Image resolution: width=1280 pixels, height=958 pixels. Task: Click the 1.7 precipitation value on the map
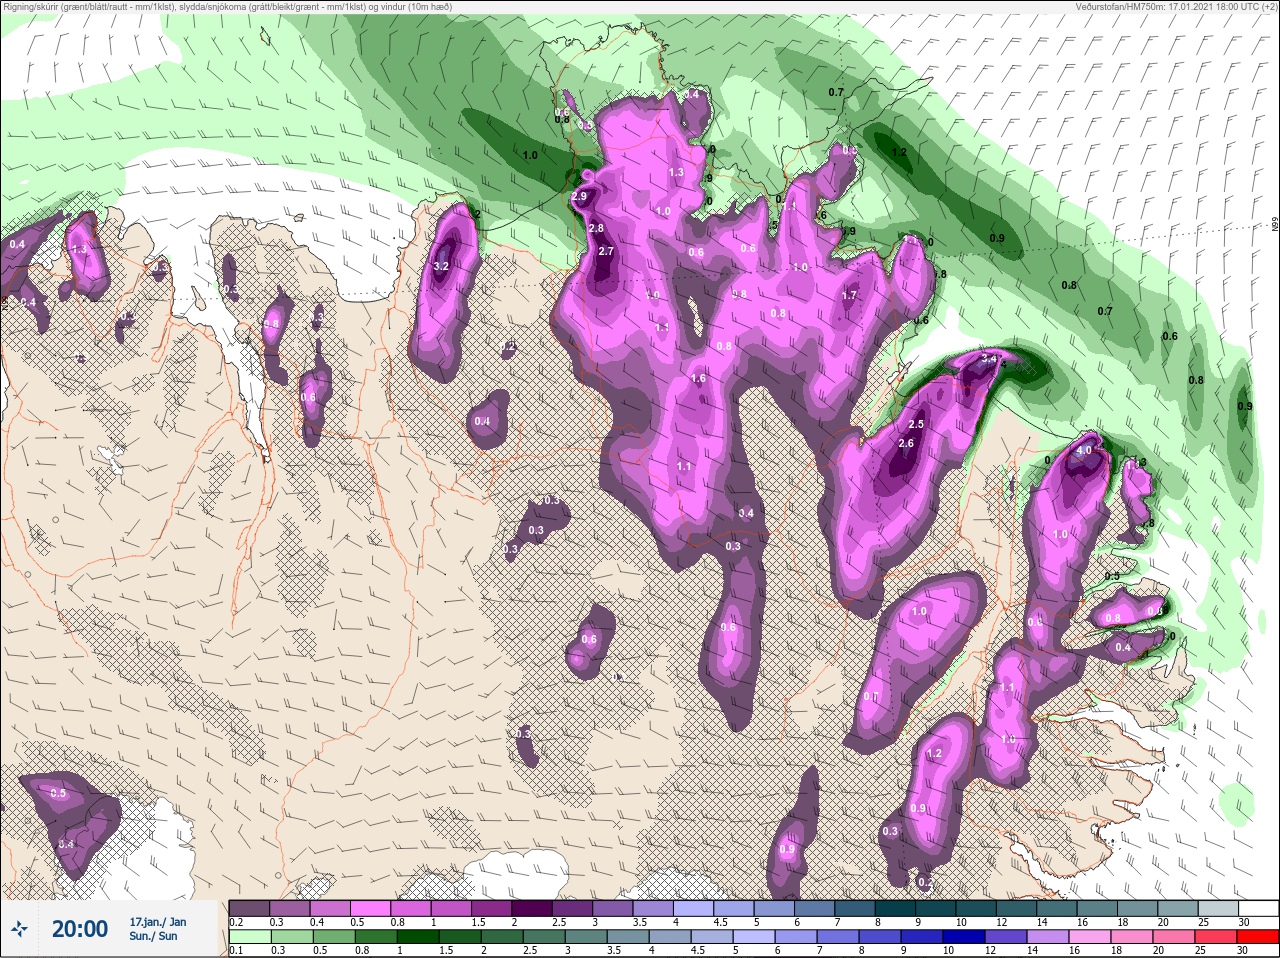click(849, 296)
